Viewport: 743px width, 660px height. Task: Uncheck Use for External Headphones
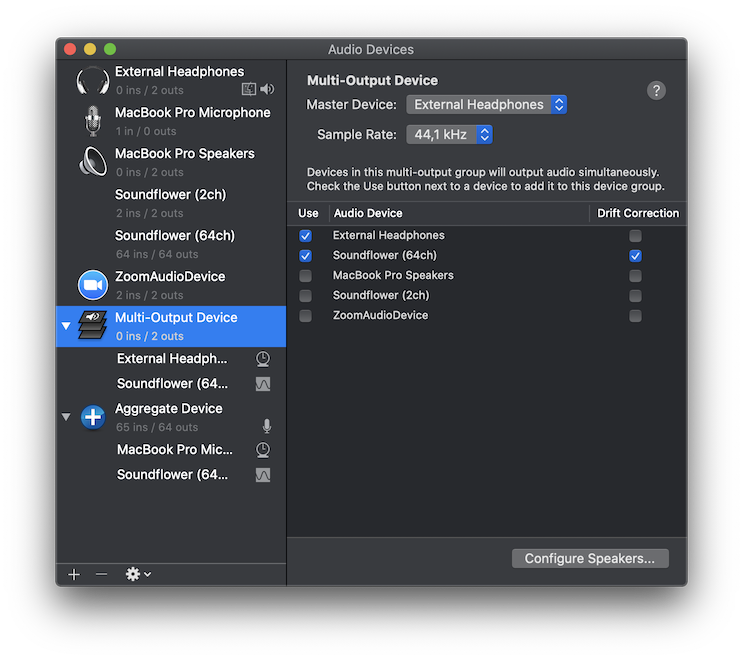(306, 236)
